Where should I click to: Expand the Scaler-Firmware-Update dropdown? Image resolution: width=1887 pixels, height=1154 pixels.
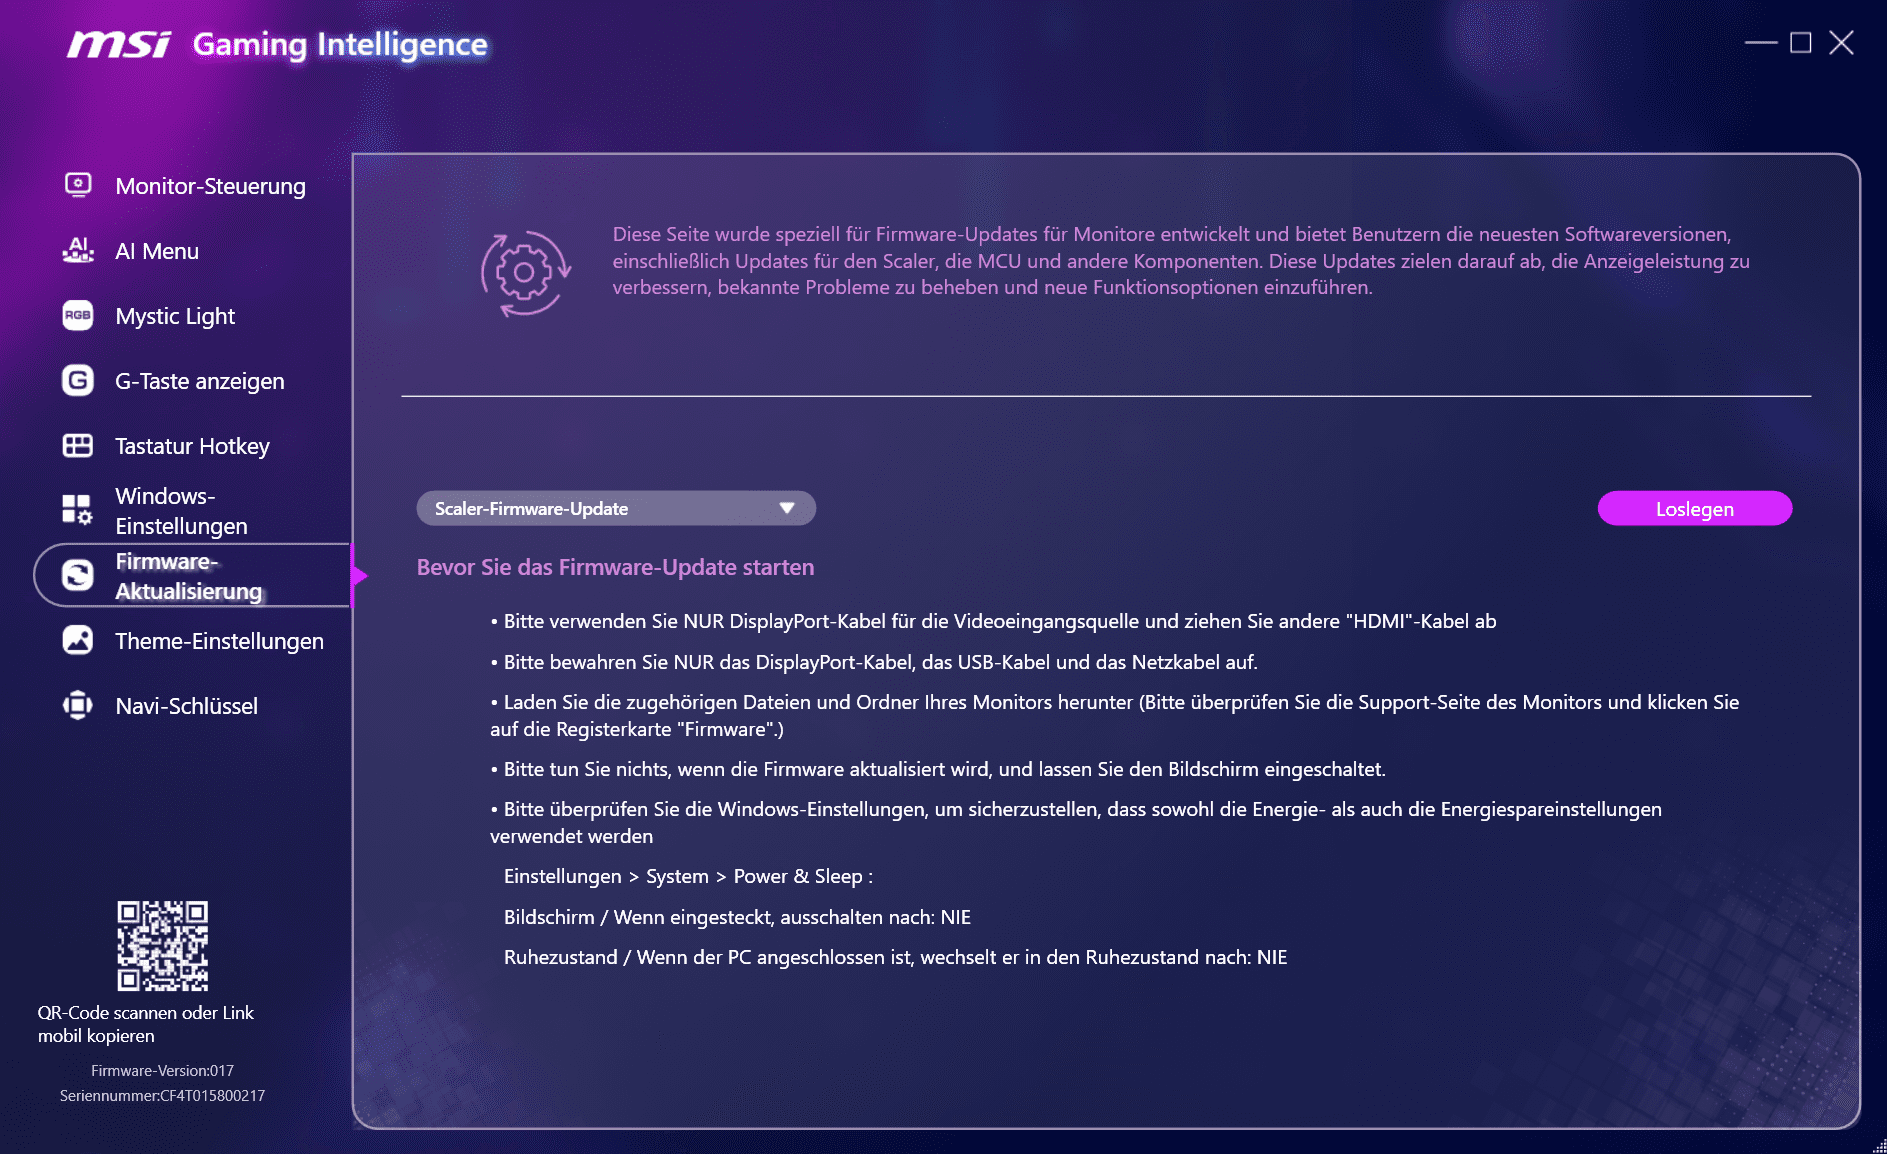point(616,508)
